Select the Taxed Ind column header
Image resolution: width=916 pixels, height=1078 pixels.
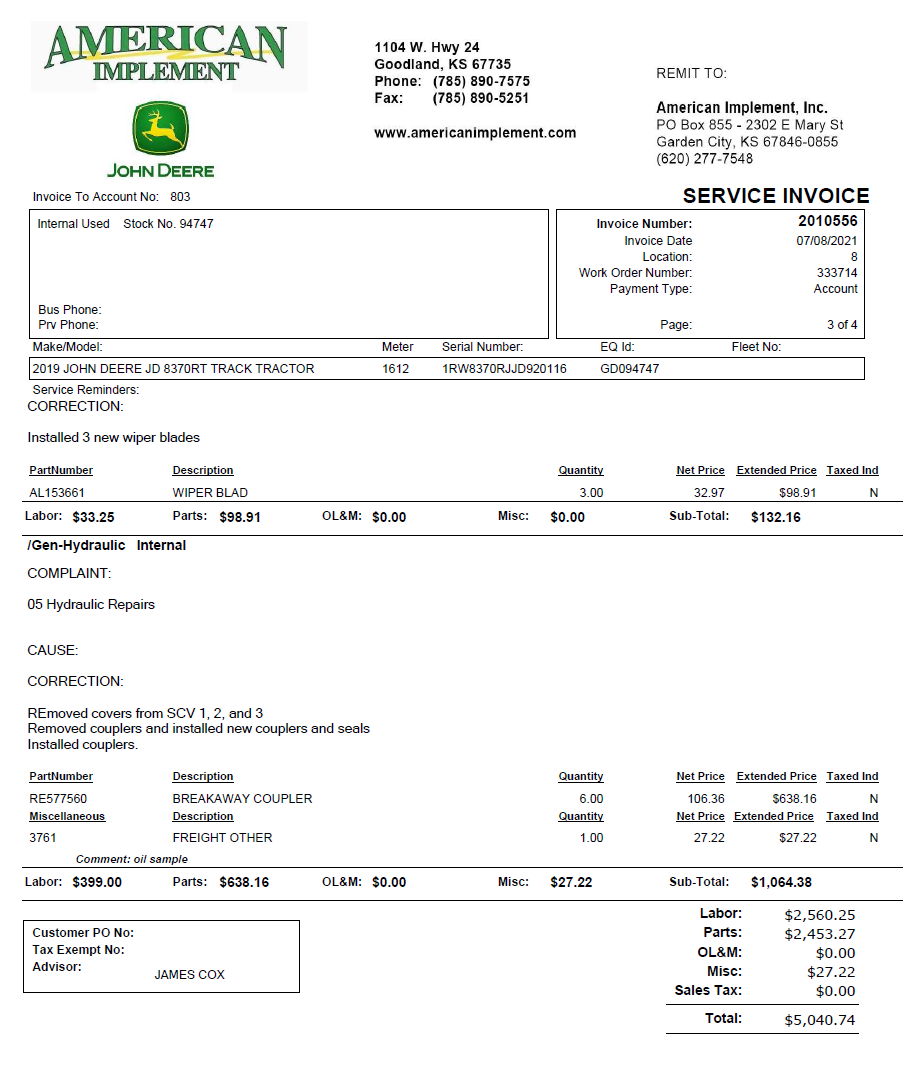coord(851,470)
